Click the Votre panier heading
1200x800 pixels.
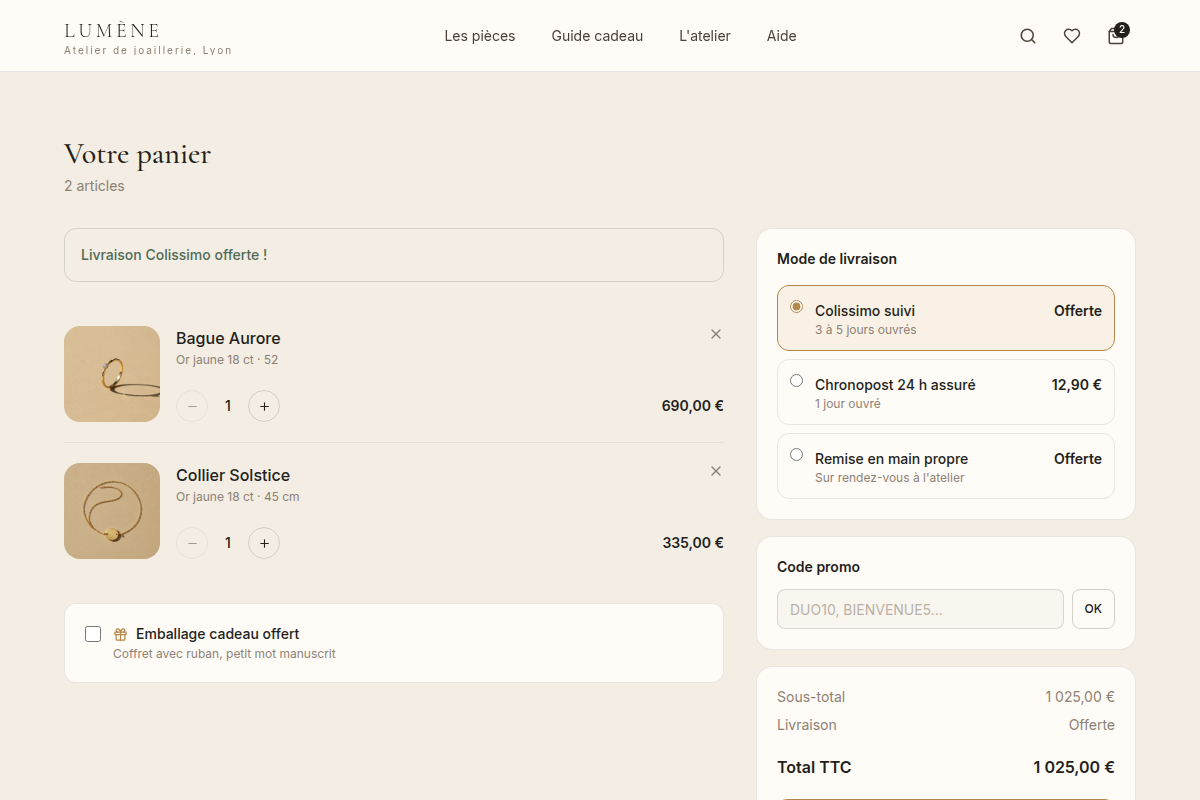coord(138,154)
